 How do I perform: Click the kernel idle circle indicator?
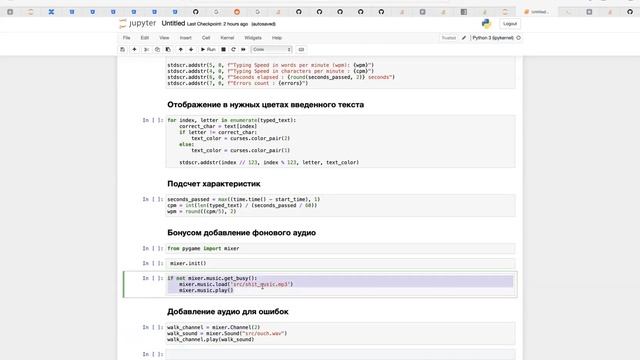(x=518, y=38)
